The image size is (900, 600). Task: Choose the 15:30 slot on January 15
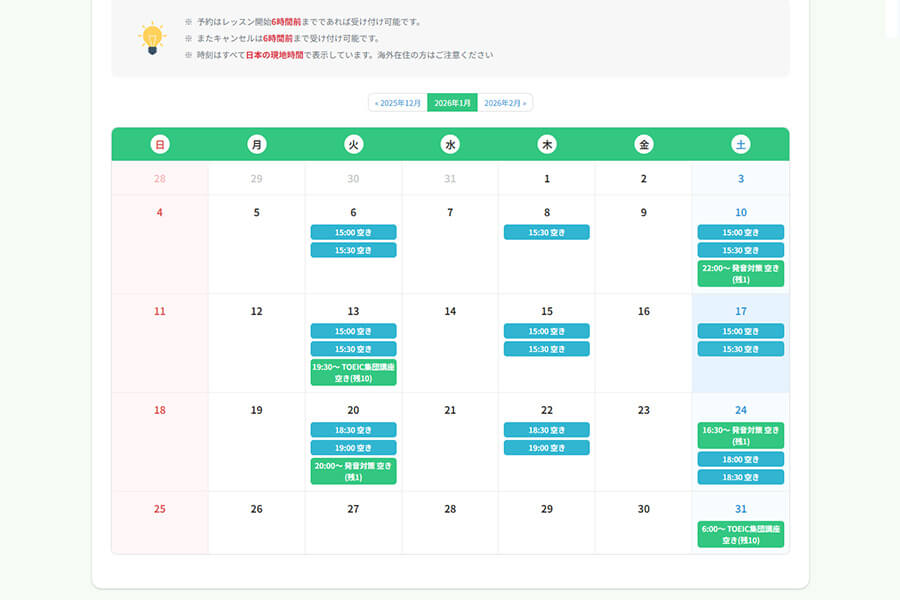547,349
